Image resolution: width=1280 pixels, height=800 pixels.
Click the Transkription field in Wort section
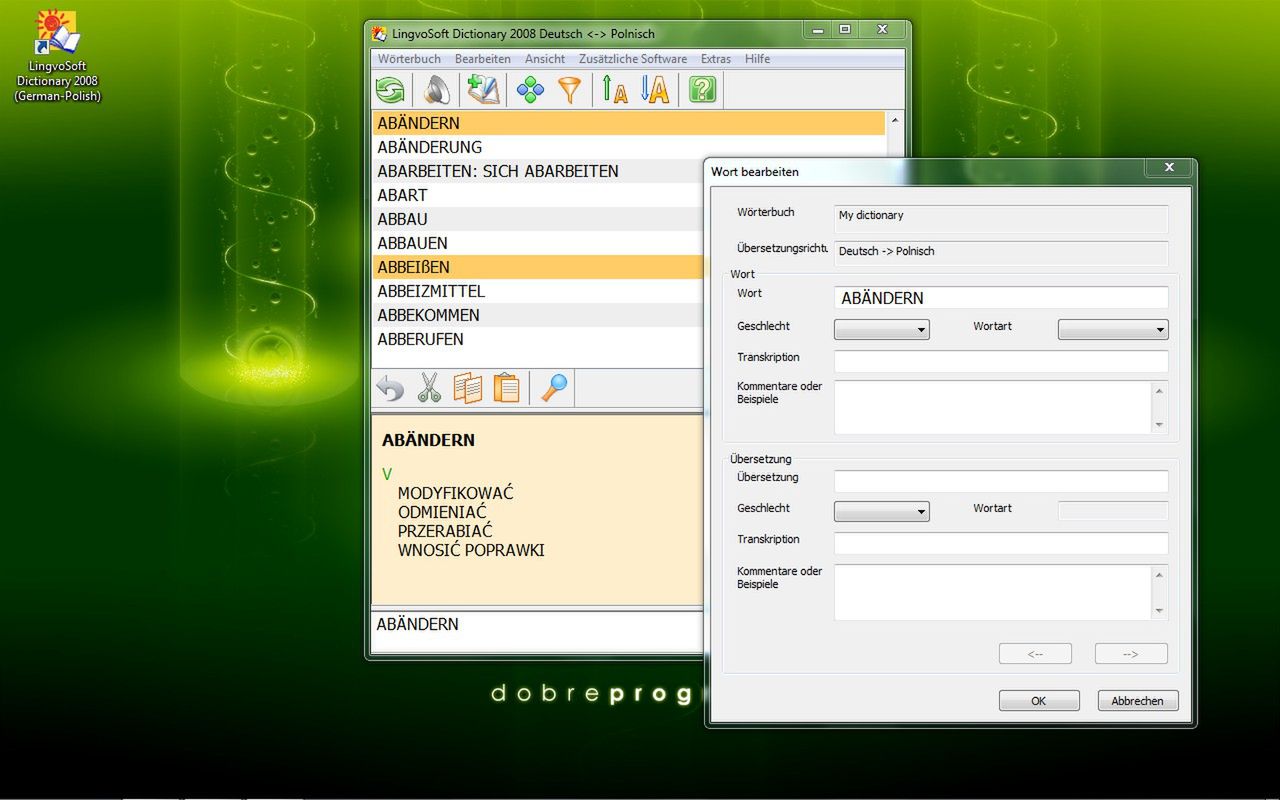pos(1001,361)
